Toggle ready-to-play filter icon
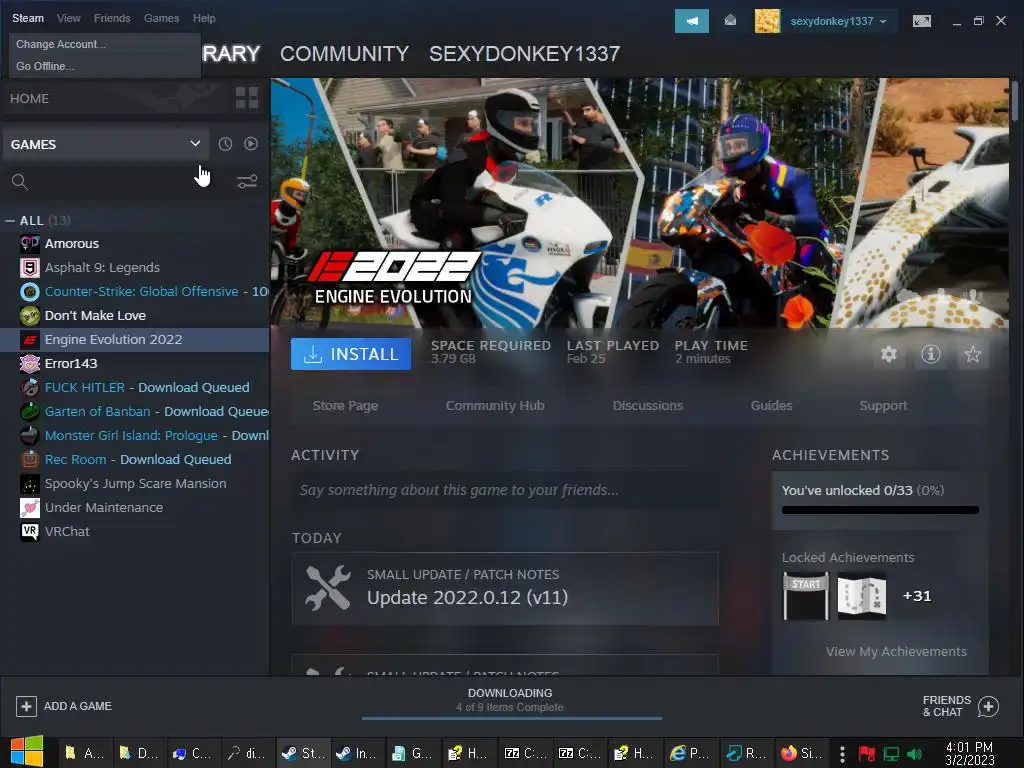 click(251, 144)
